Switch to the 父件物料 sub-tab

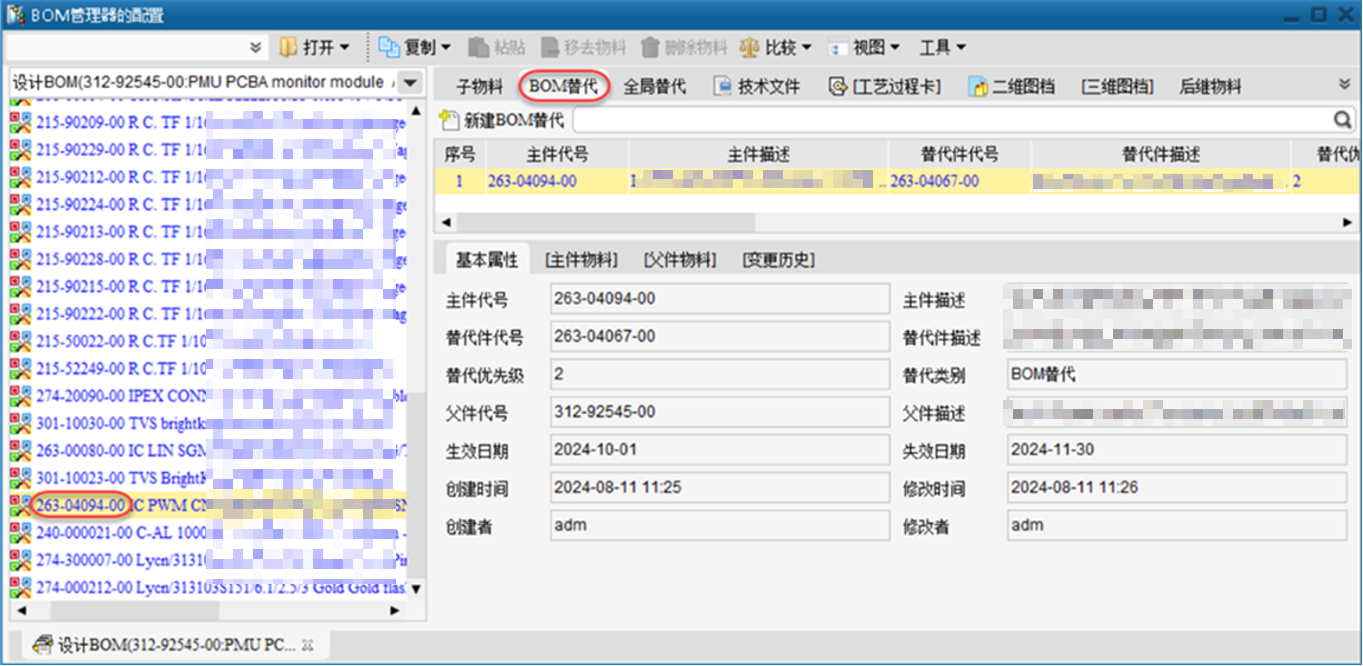coord(680,260)
